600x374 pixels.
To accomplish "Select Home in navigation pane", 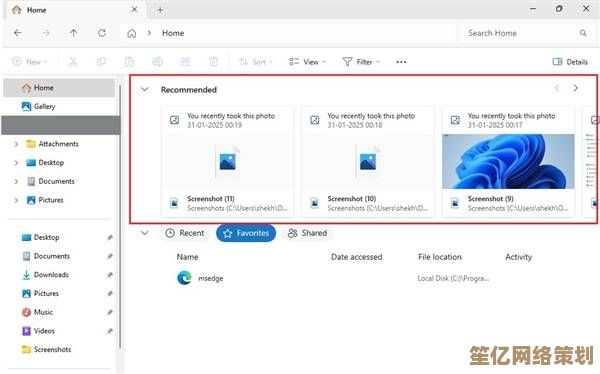I will (59, 88).
